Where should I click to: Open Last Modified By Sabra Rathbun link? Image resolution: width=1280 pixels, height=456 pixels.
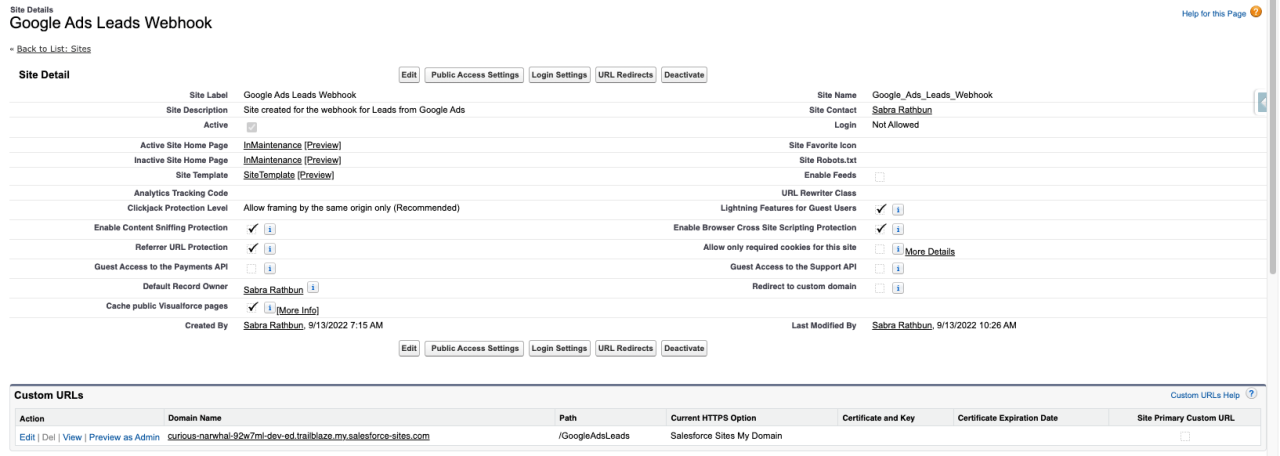(902, 326)
